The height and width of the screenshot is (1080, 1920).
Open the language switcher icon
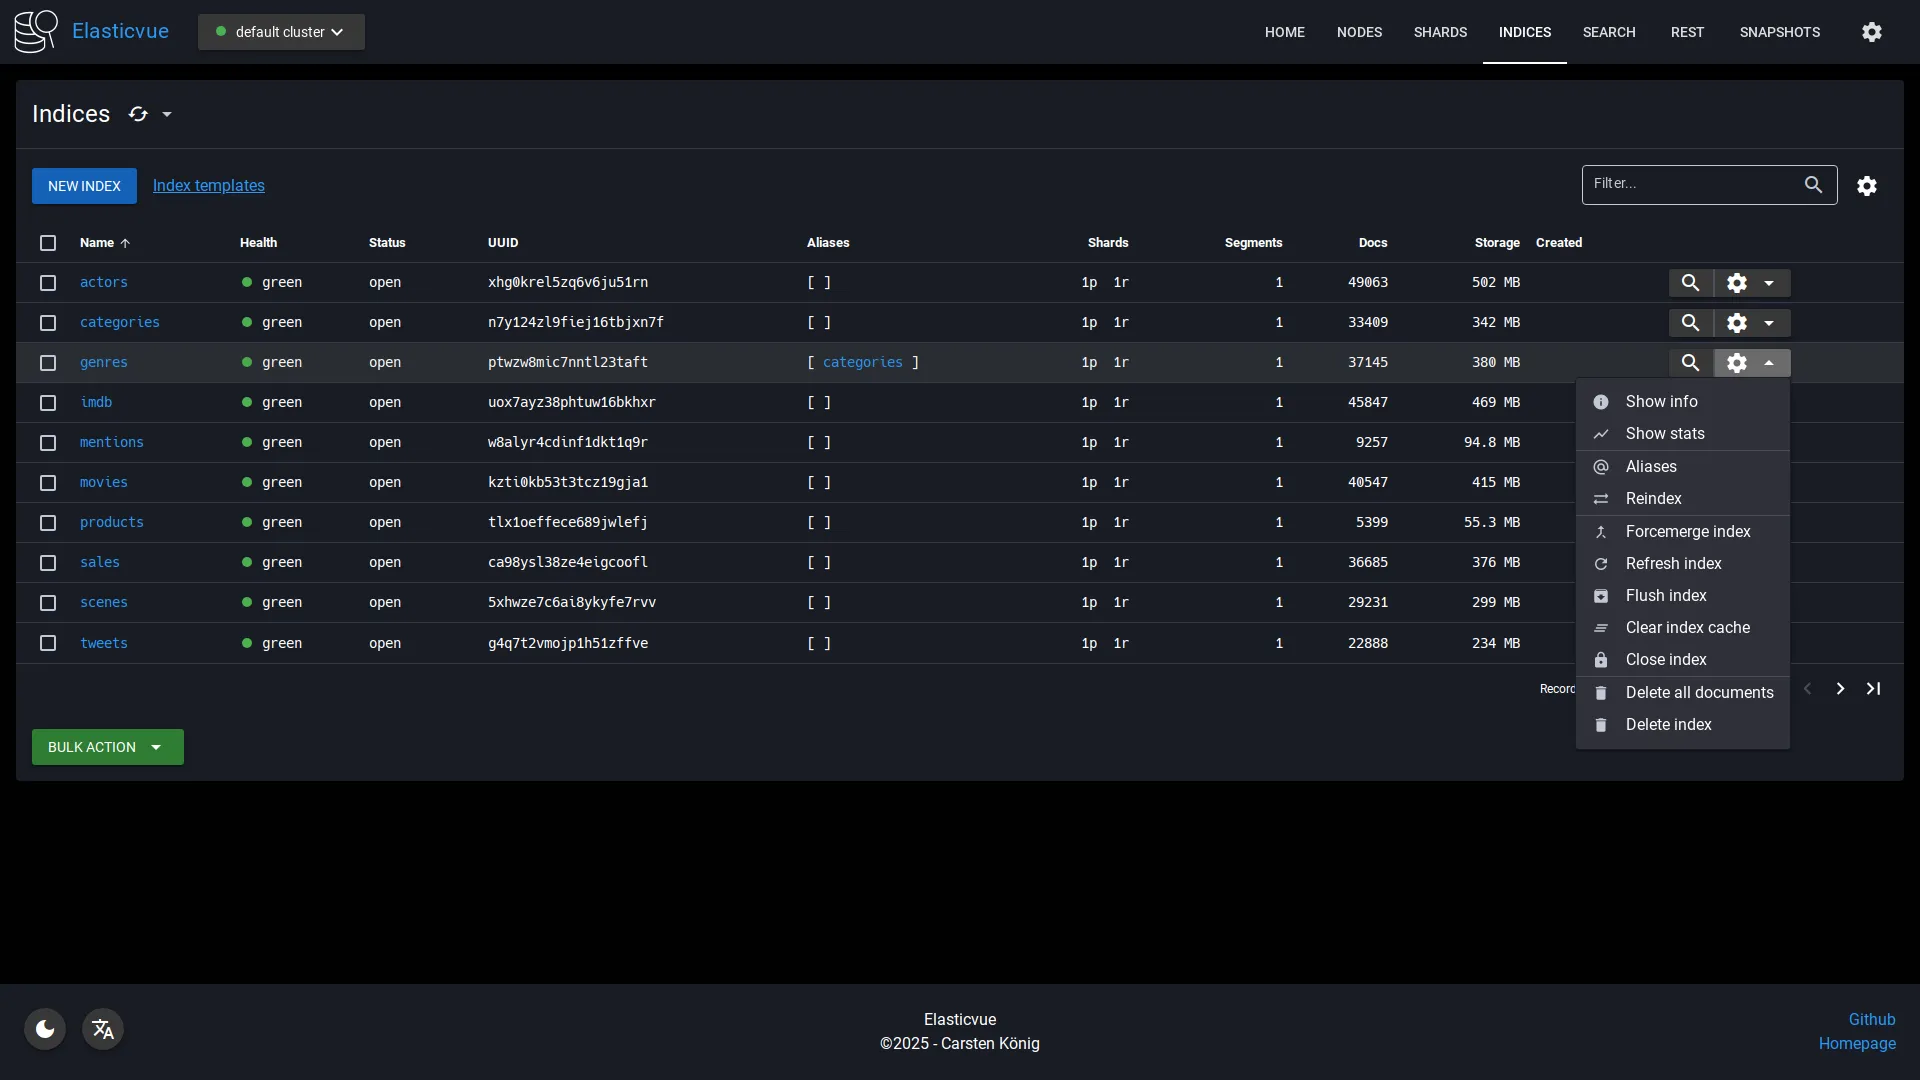click(x=102, y=1029)
